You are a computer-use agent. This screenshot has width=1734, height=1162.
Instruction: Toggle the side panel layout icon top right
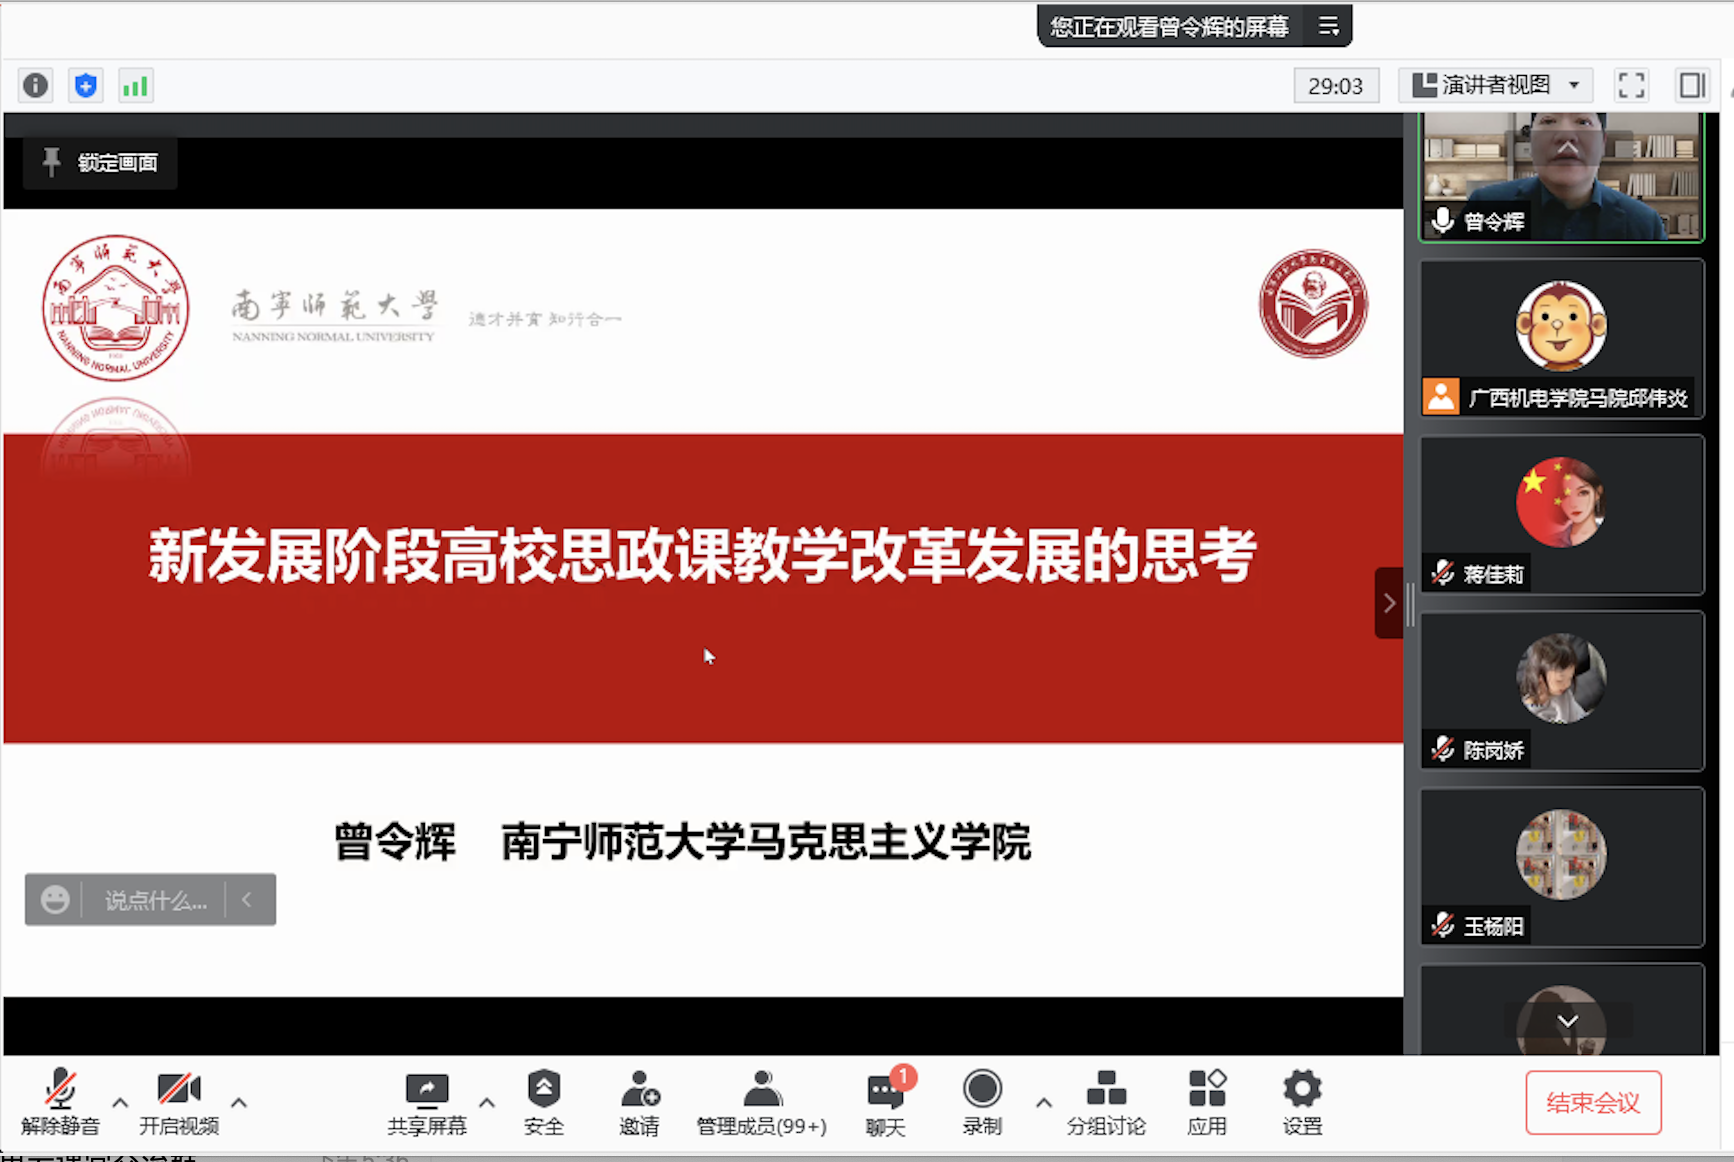click(x=1692, y=85)
